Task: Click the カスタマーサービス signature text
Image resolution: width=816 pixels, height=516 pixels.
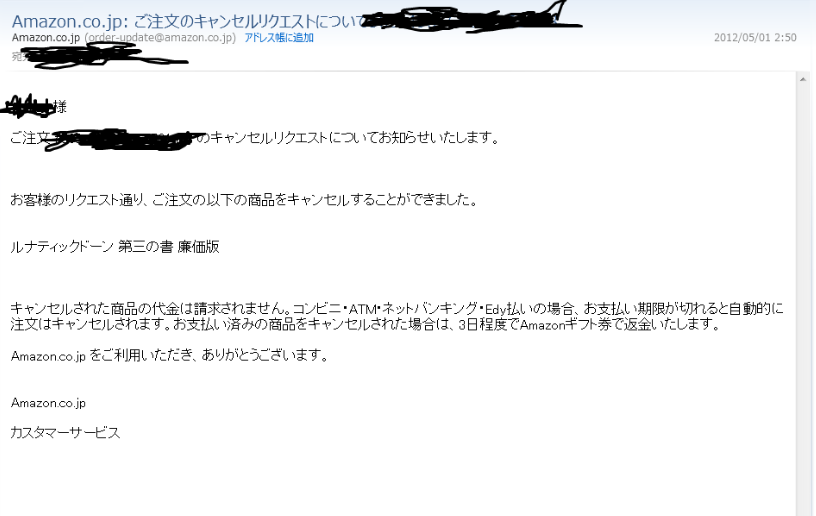Action: click(66, 433)
